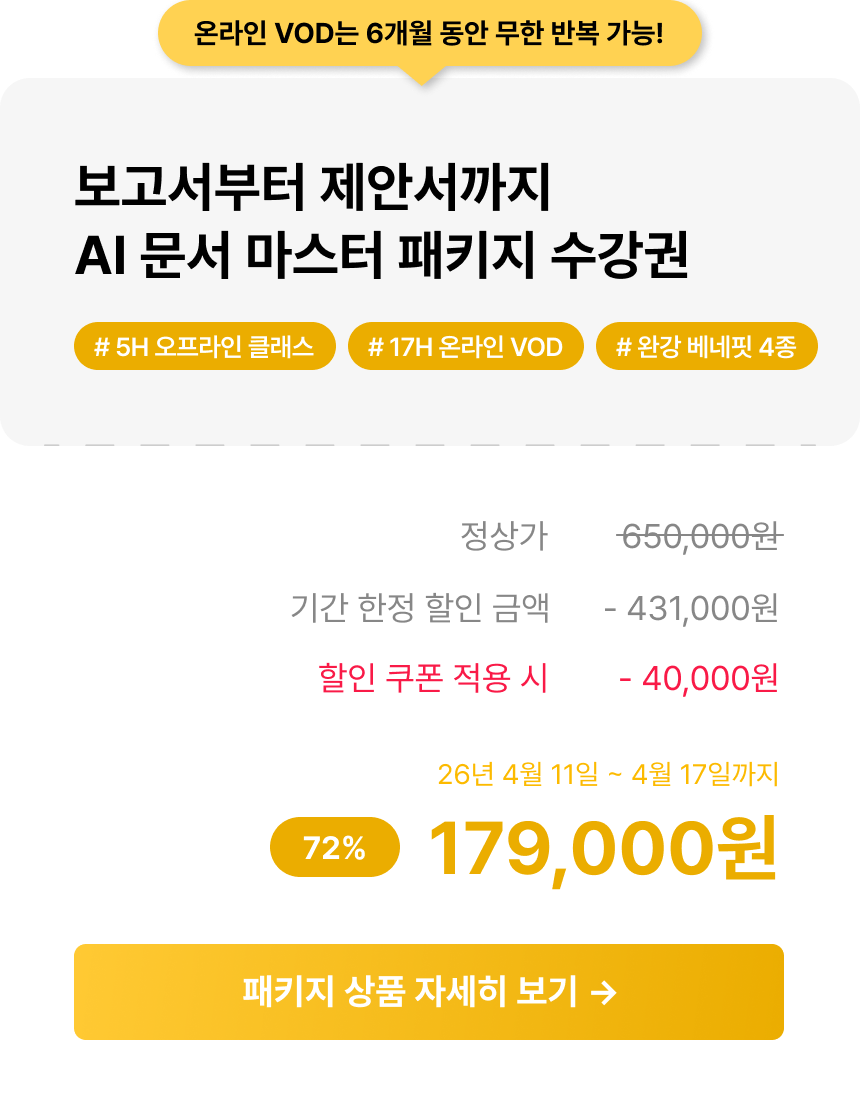Select the # 17H 온라인 VOD tag
860x1112 pixels.
[465, 347]
